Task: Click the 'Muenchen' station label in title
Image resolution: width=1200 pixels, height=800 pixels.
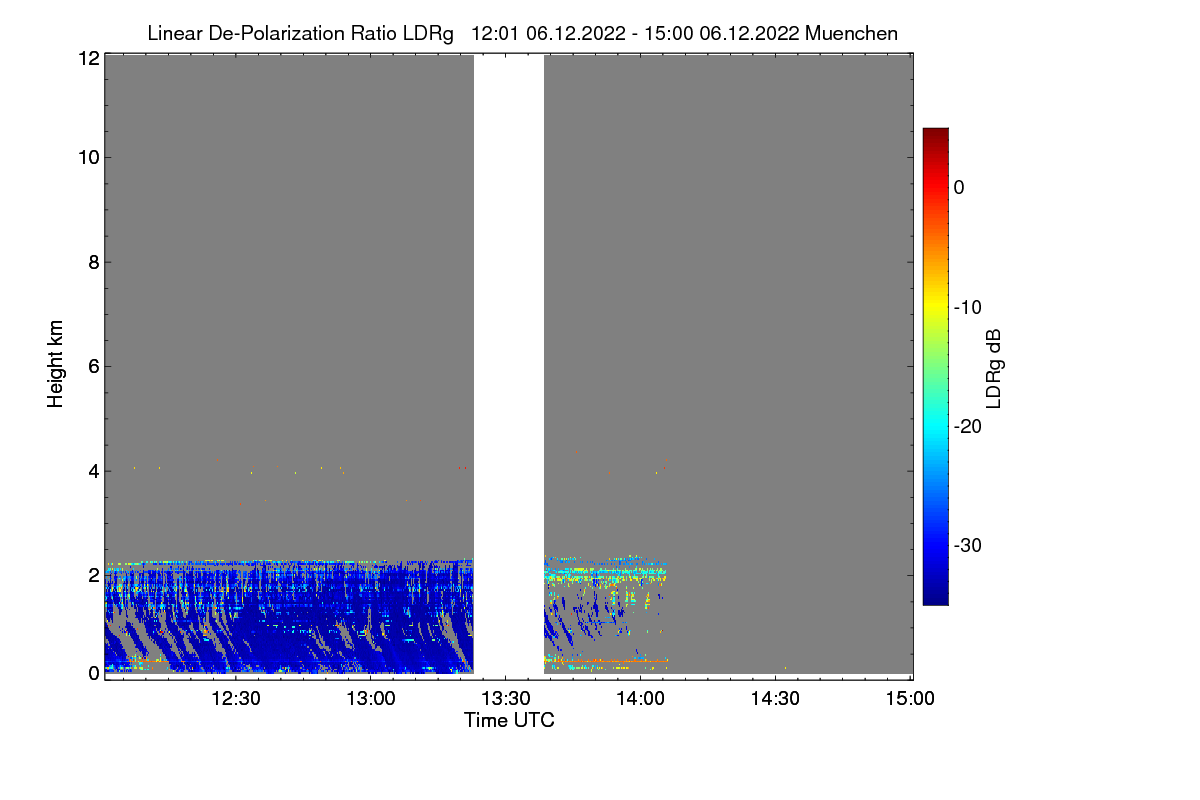Action: point(851,33)
